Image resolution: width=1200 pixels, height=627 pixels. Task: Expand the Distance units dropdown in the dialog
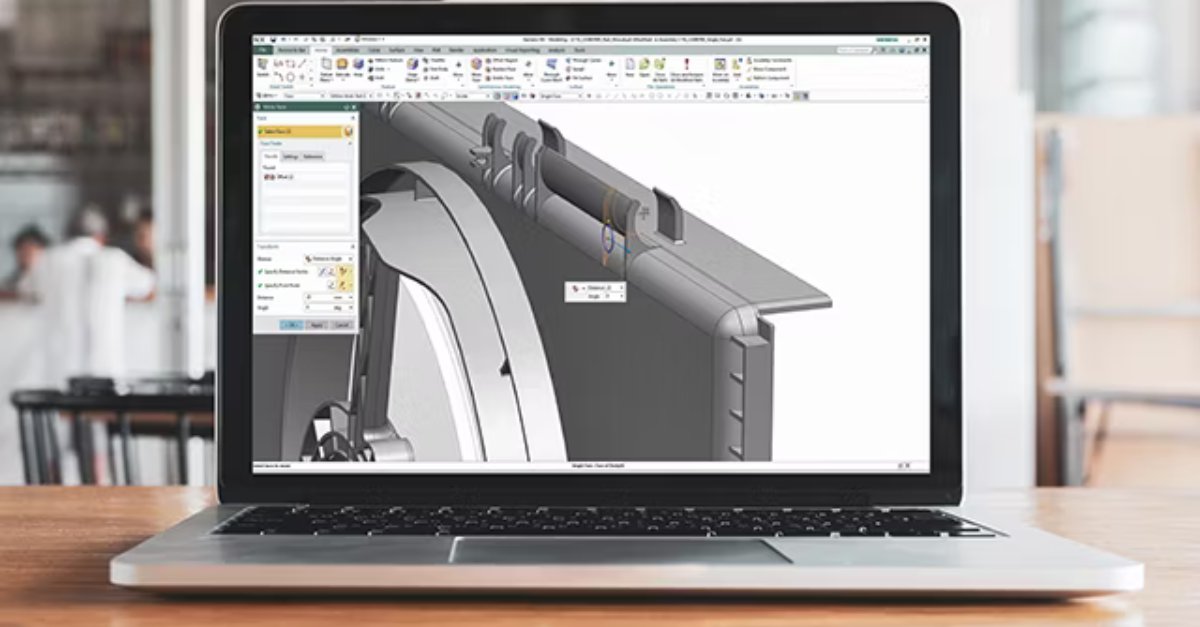(349, 295)
